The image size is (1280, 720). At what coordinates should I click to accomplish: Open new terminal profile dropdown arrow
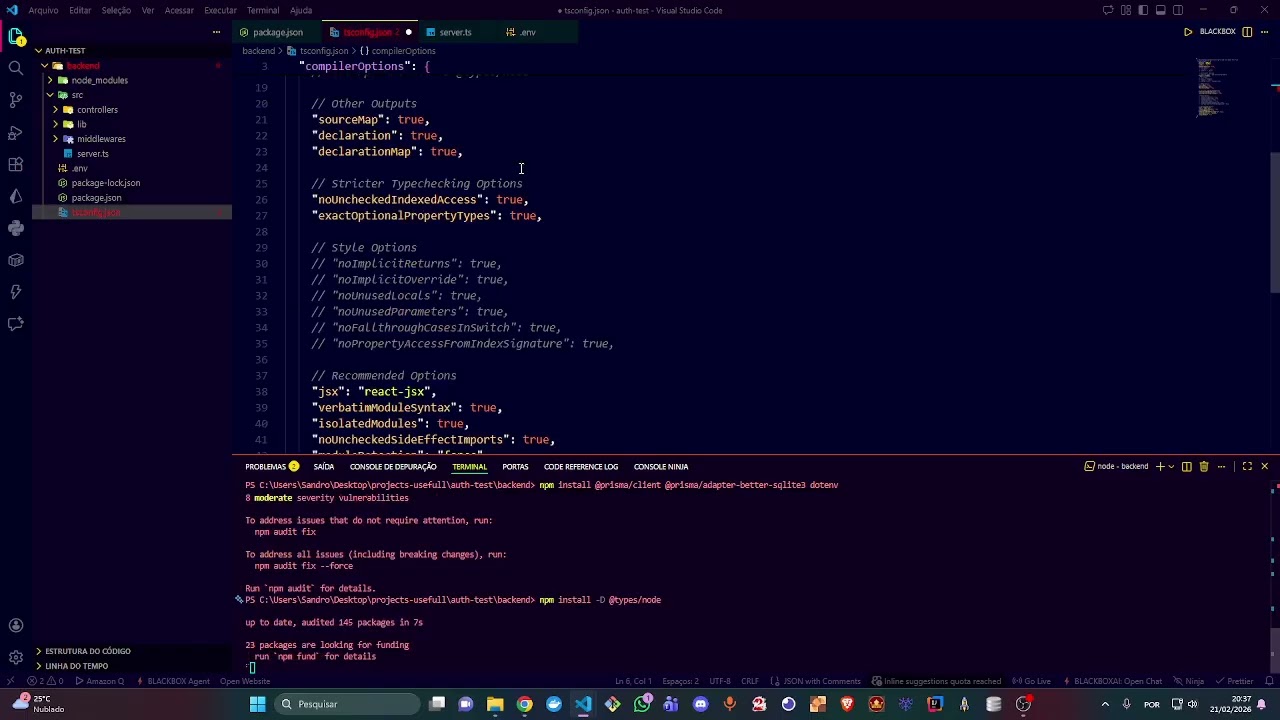point(1171,466)
